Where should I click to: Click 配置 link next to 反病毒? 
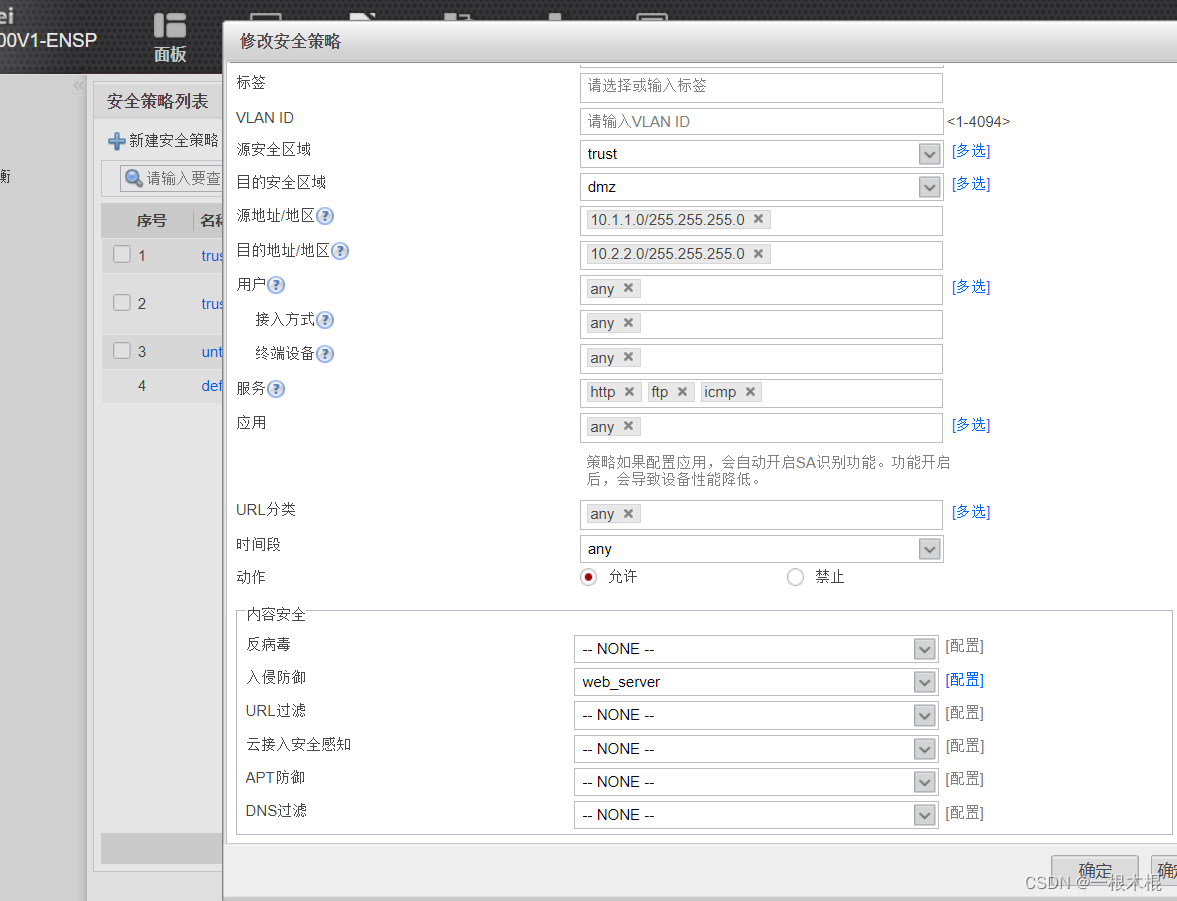click(965, 646)
